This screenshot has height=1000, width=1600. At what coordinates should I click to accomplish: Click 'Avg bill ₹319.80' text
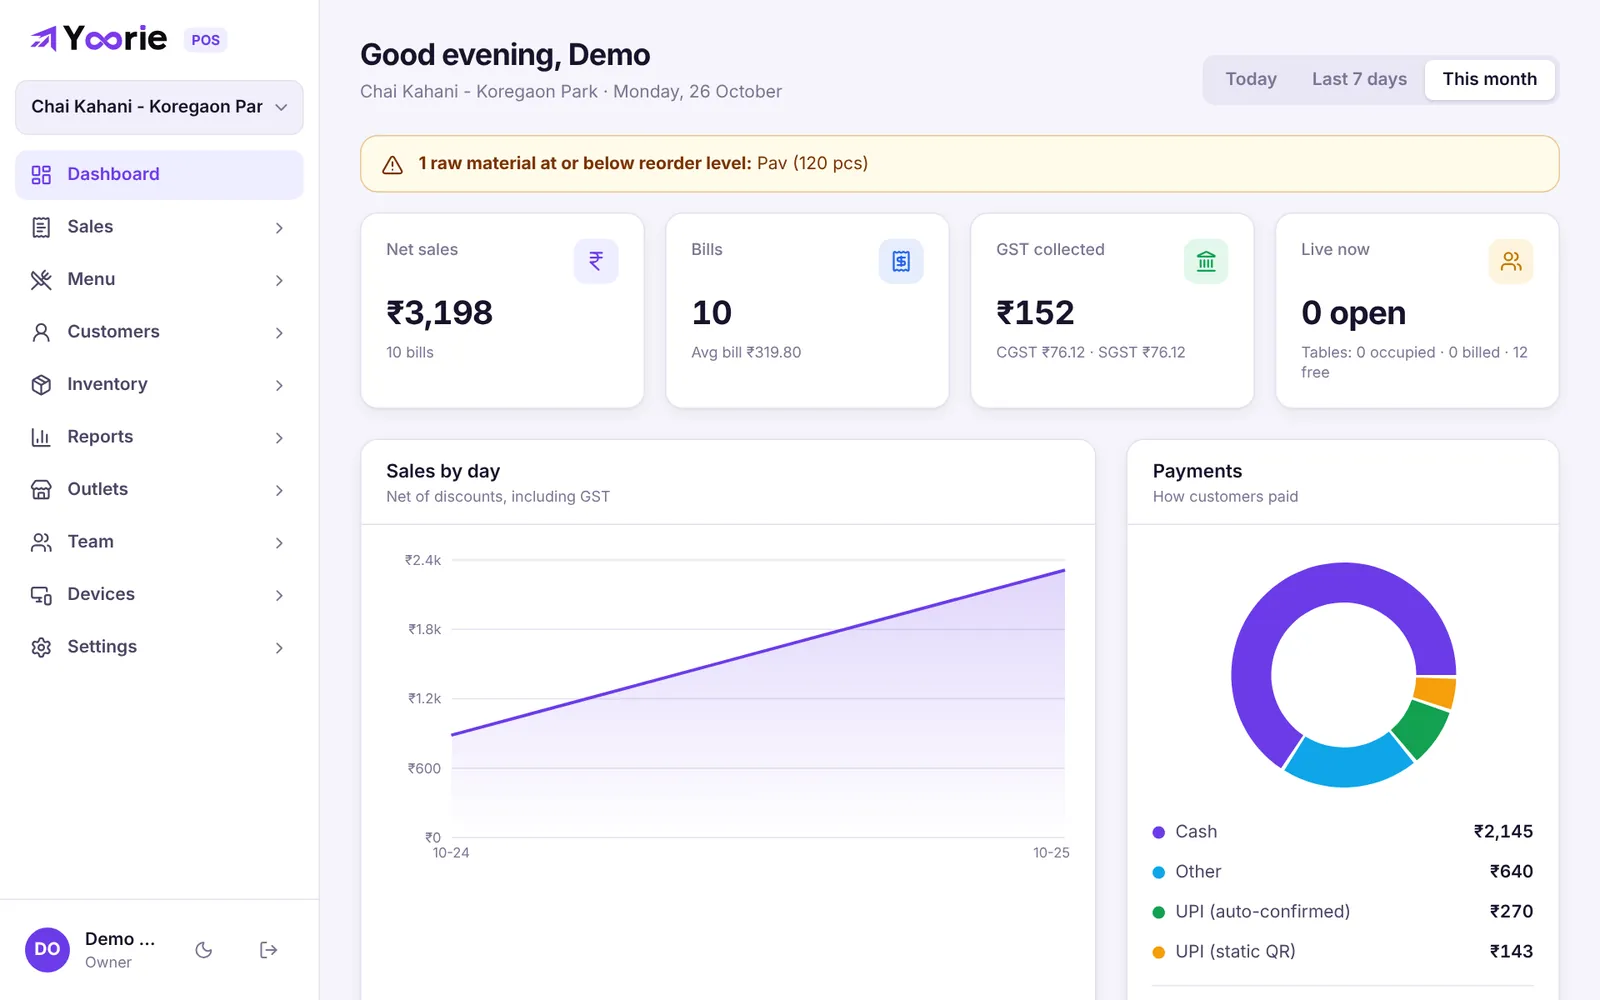pyautogui.click(x=746, y=352)
